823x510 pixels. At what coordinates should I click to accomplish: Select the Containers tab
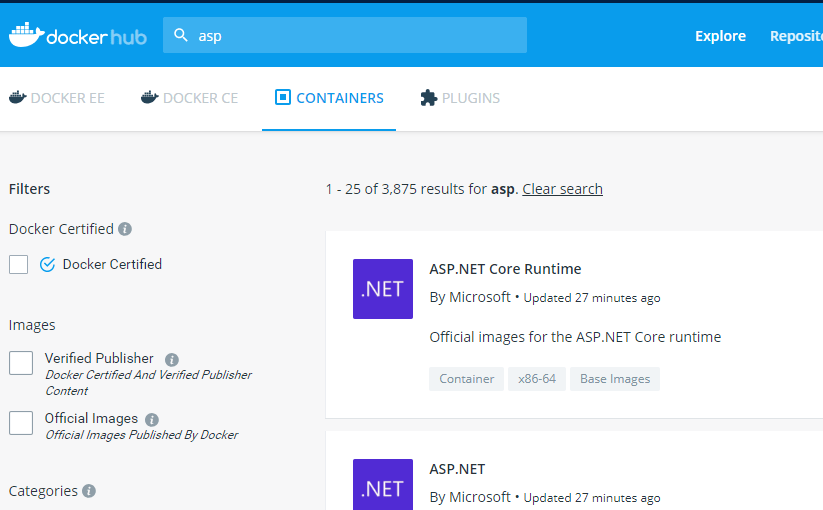(x=329, y=98)
